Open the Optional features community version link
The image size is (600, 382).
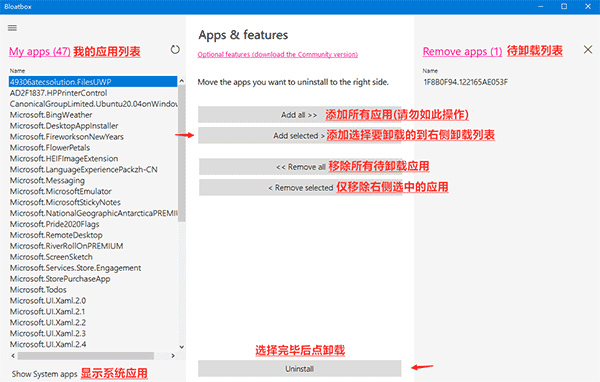click(x=277, y=54)
